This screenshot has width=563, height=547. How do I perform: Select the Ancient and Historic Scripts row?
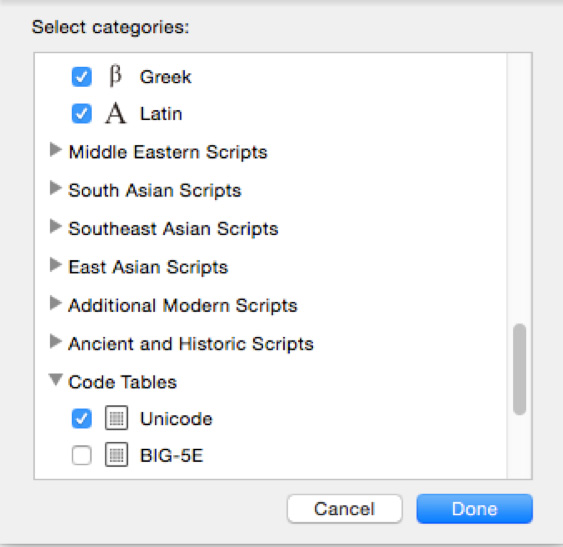(x=270, y=343)
